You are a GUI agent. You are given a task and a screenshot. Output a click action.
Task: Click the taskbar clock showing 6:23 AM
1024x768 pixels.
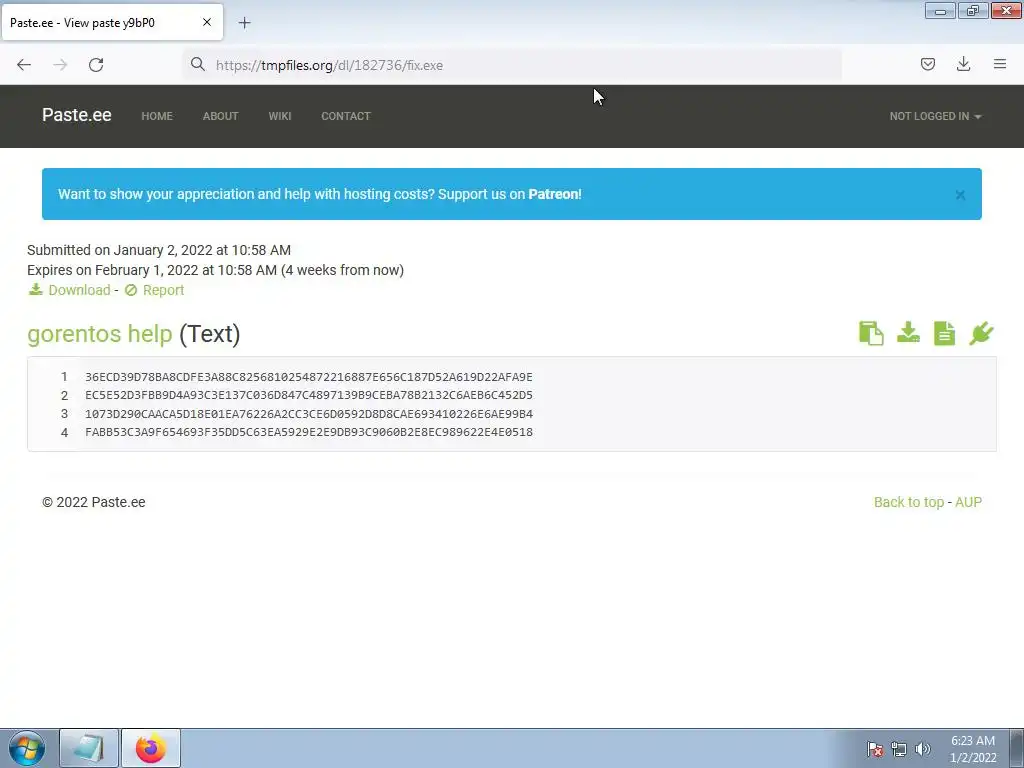[x=973, y=749]
